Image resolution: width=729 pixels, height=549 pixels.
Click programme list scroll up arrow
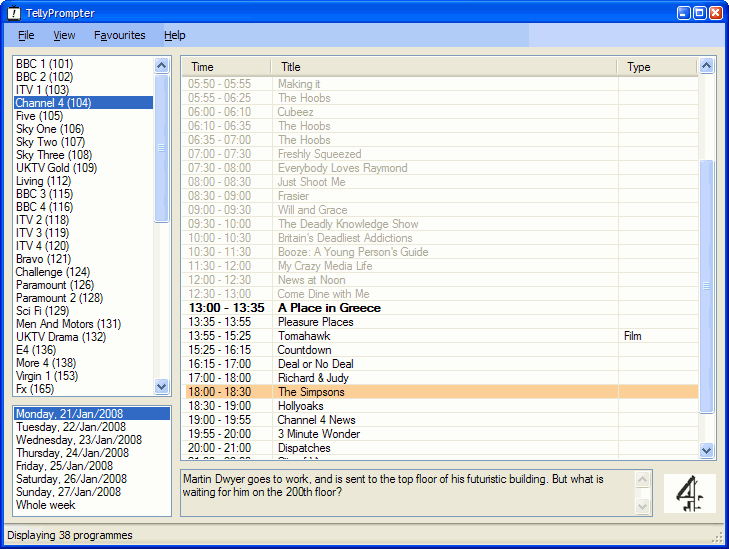[706, 66]
